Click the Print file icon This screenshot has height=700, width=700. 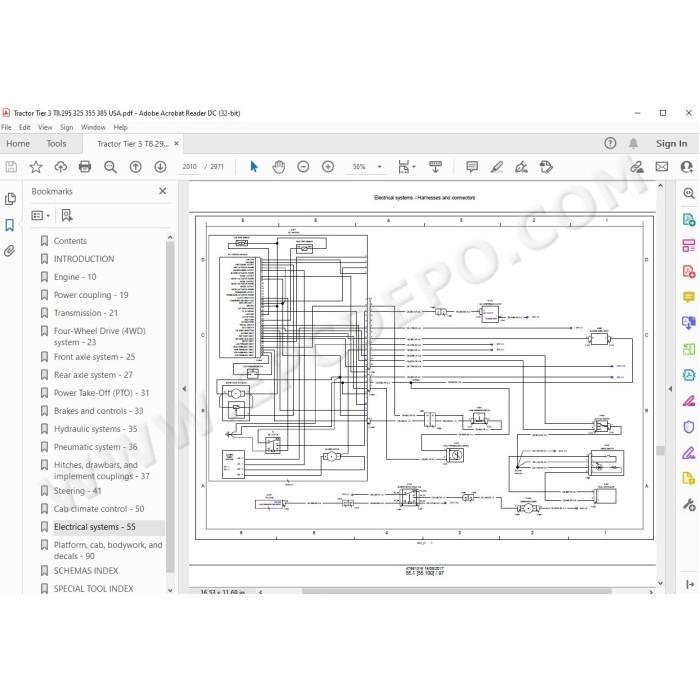pyautogui.click(x=85, y=167)
